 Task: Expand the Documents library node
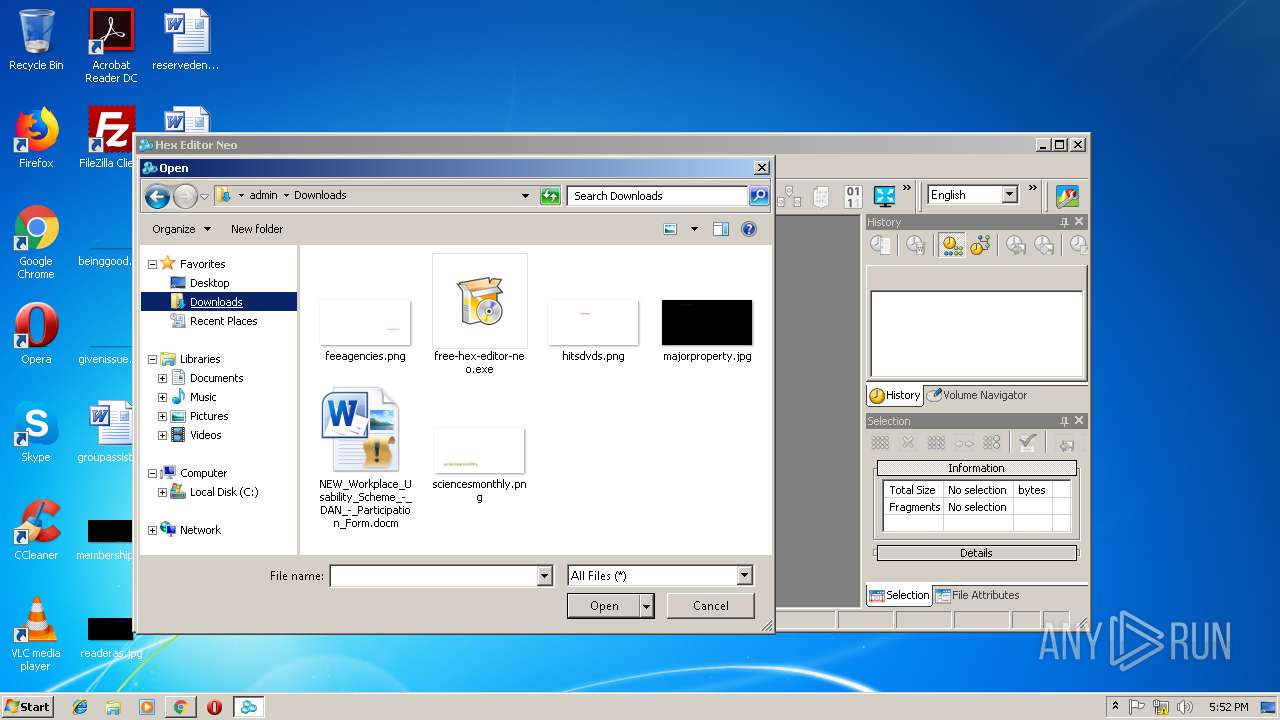coord(162,378)
